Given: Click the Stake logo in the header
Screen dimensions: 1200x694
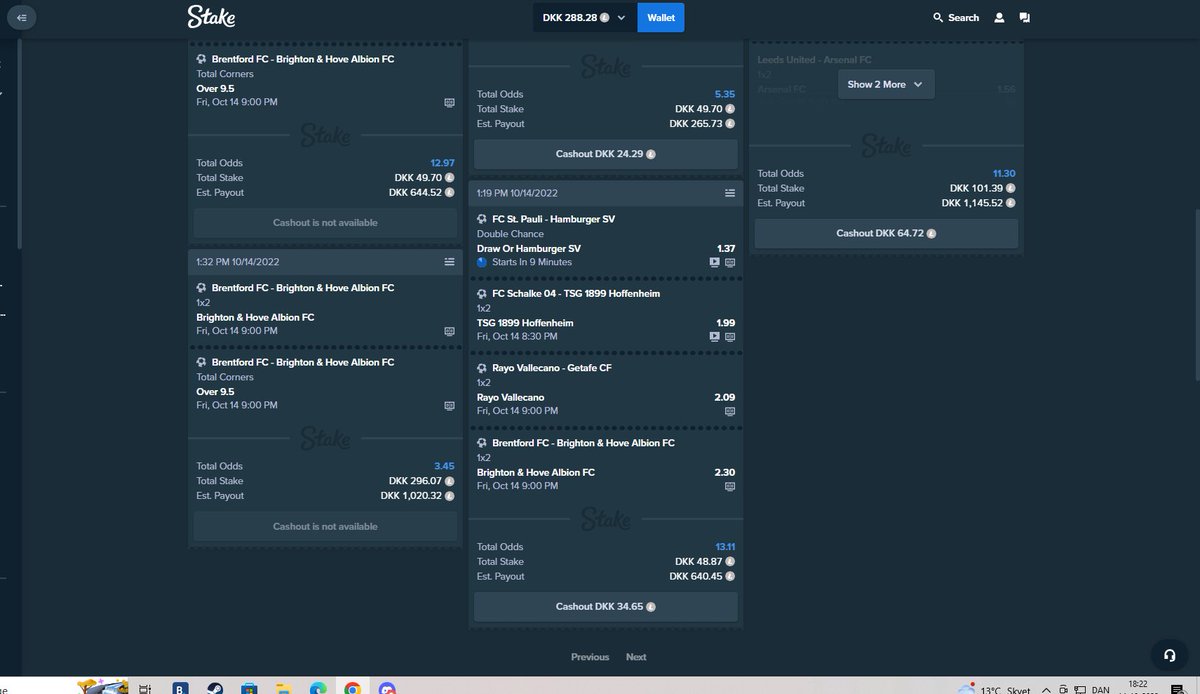Looking at the screenshot, I should (209, 17).
